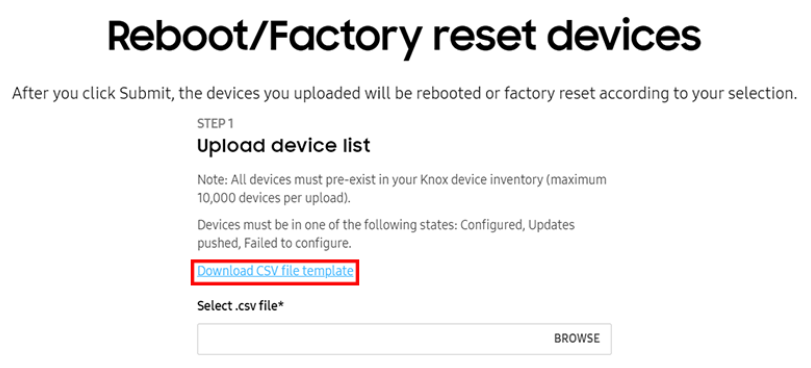
Task: Choose a CSV file using the BROWSE button
Action: [x=577, y=339]
